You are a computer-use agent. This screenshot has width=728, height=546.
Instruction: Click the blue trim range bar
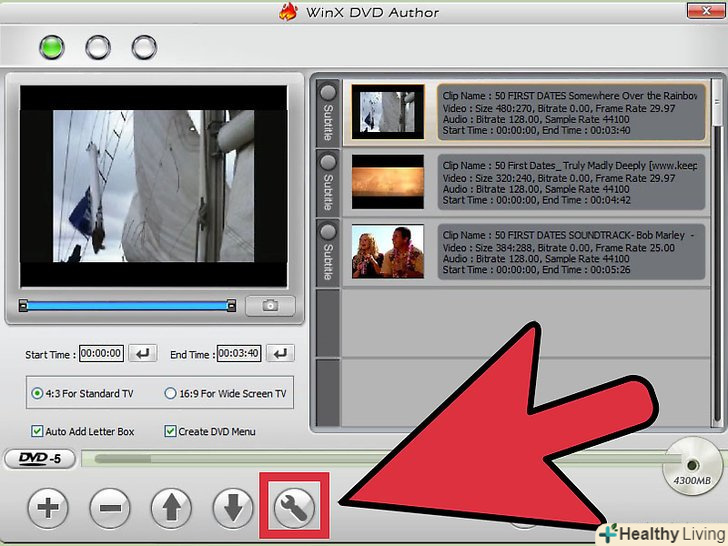tap(127, 306)
